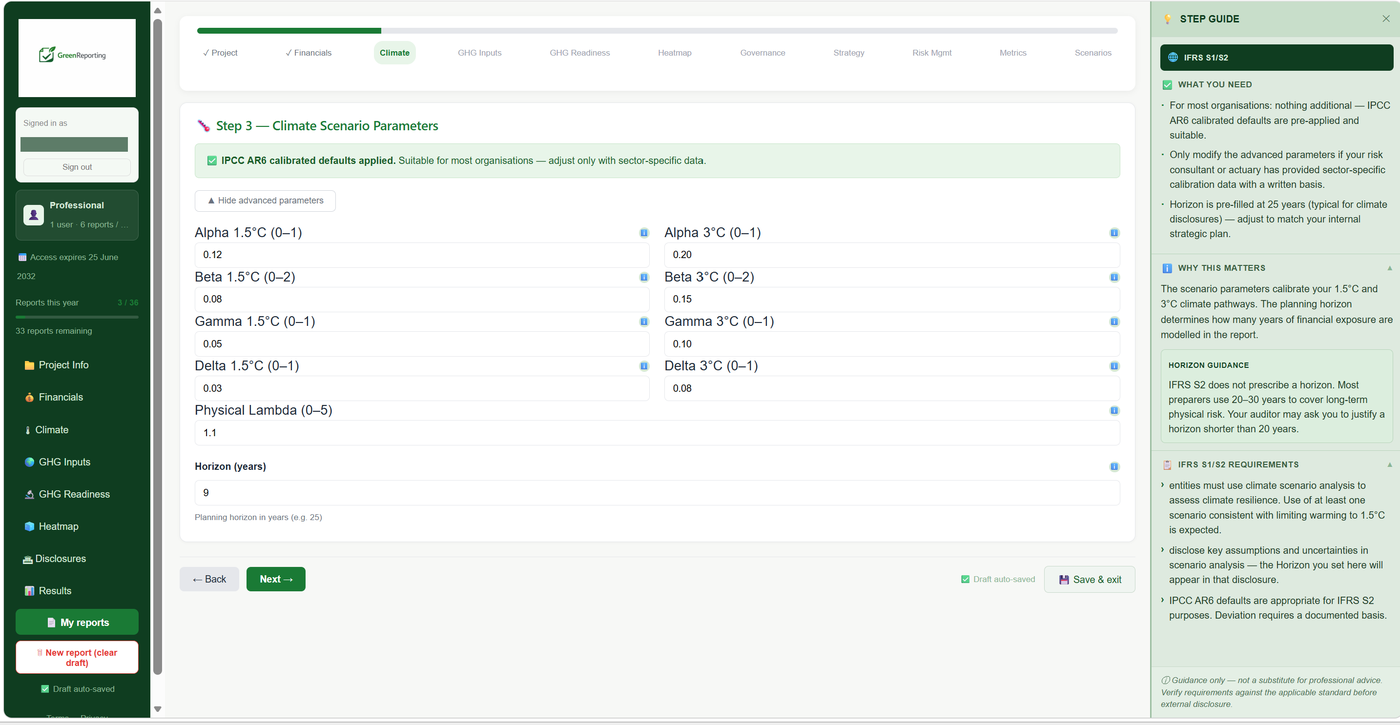1400x725 pixels.
Task: Click the 'Horizon Guidance' heading
Action: (x=1209, y=365)
